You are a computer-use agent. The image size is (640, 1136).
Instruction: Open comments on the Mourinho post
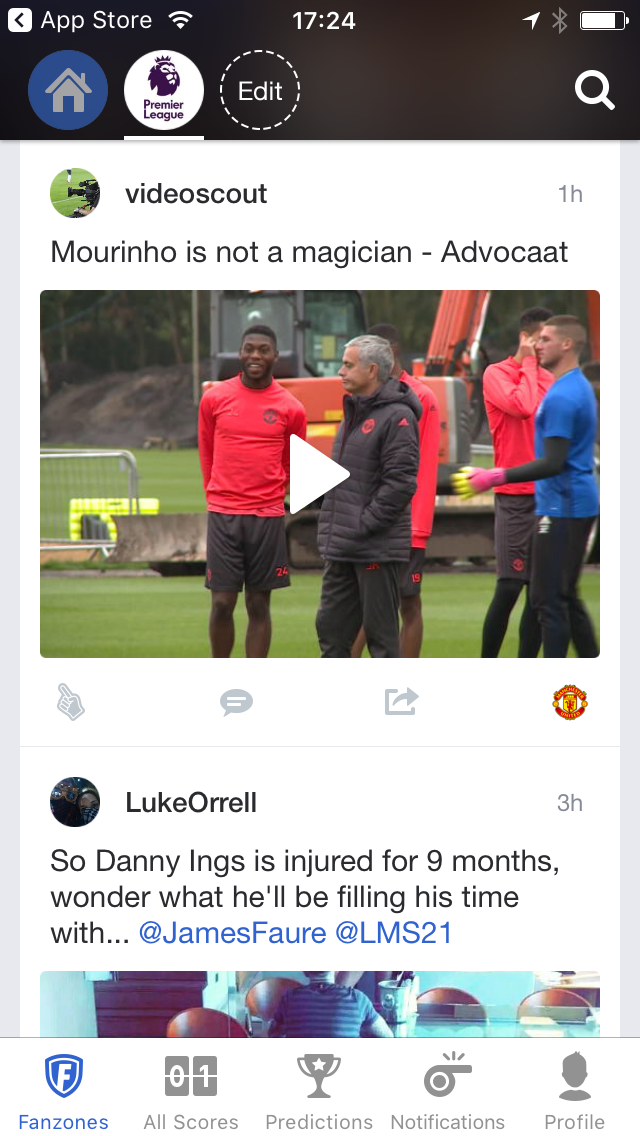click(236, 702)
